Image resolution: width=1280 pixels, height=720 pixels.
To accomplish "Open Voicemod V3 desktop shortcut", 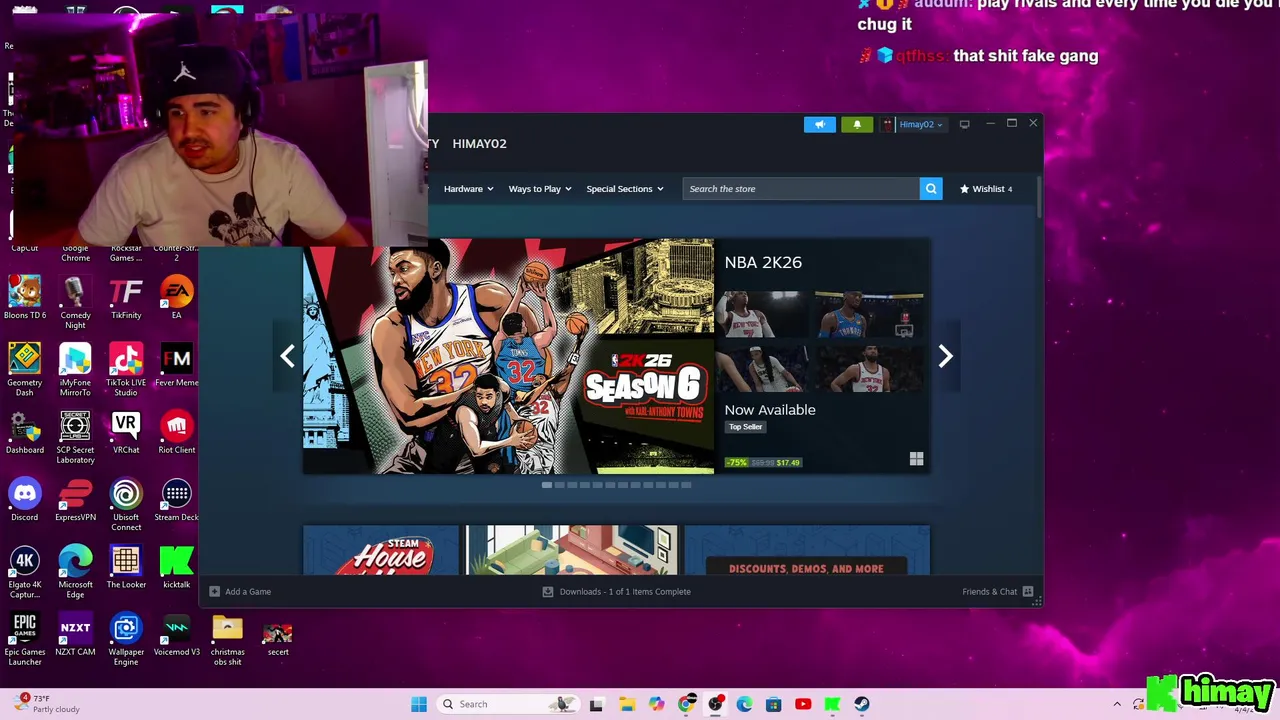I will pos(176,635).
